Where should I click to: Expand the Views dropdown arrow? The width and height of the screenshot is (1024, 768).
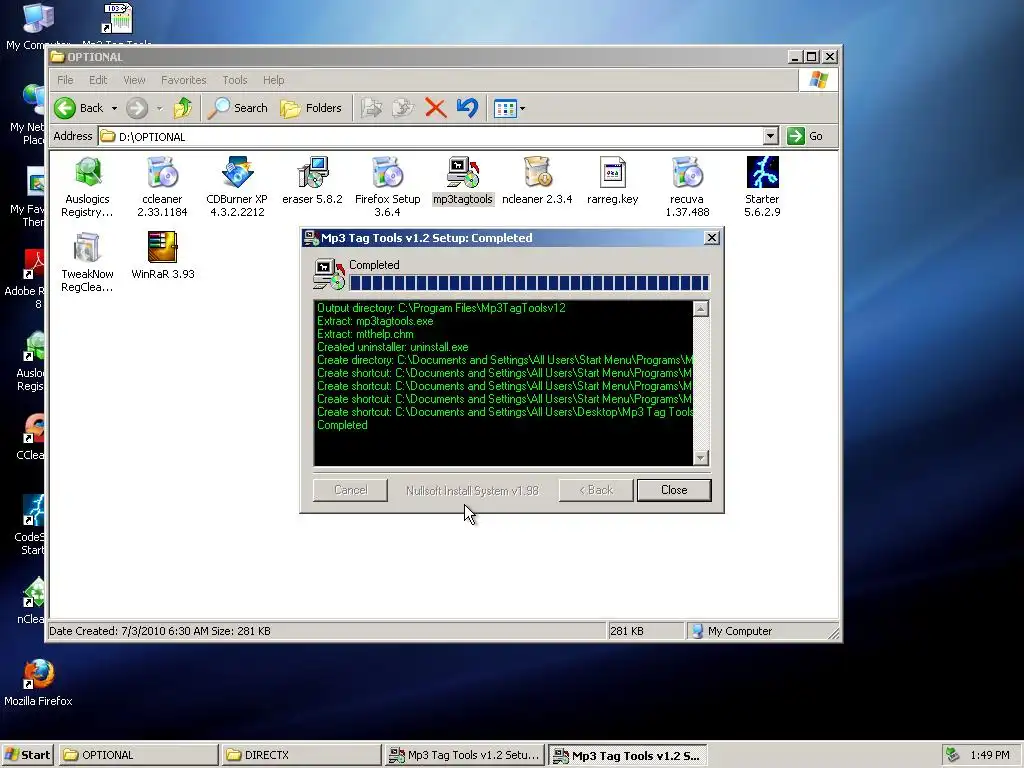(522, 108)
